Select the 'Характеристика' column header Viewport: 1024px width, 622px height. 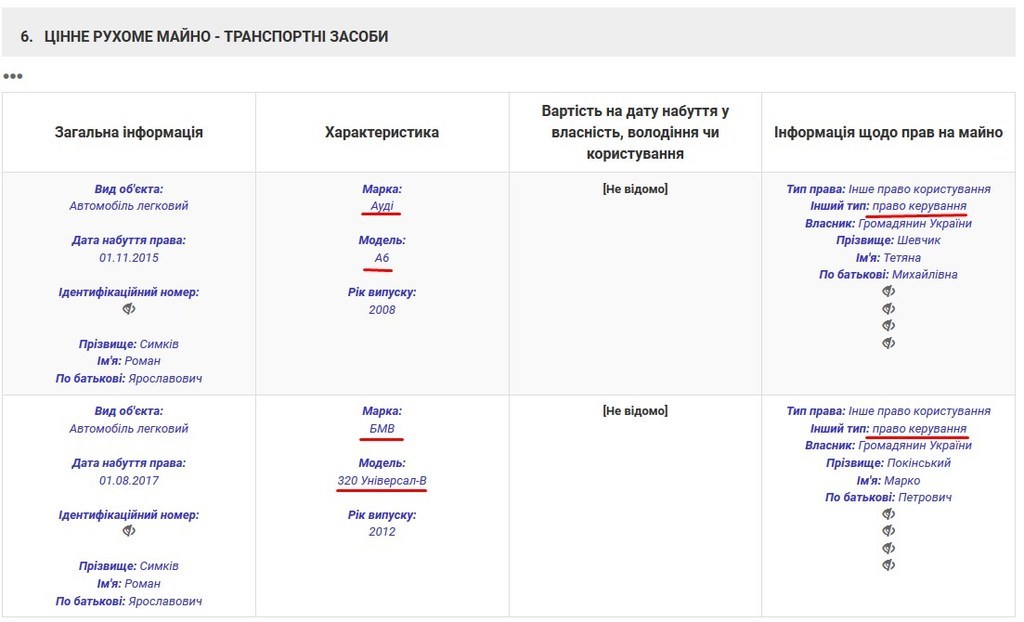click(382, 132)
